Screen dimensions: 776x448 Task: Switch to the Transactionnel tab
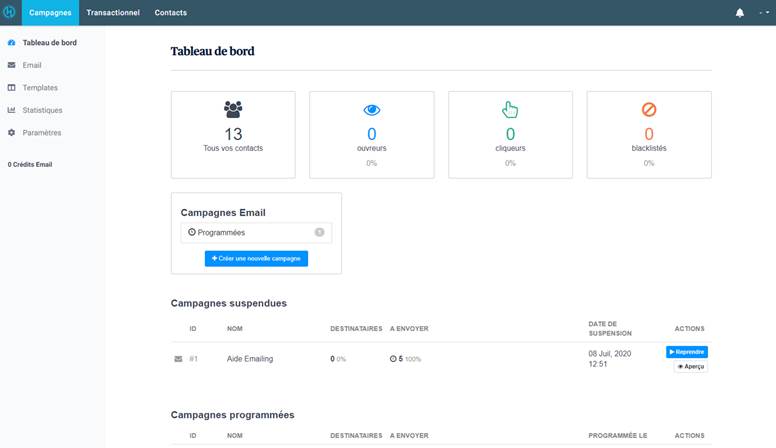(112, 13)
